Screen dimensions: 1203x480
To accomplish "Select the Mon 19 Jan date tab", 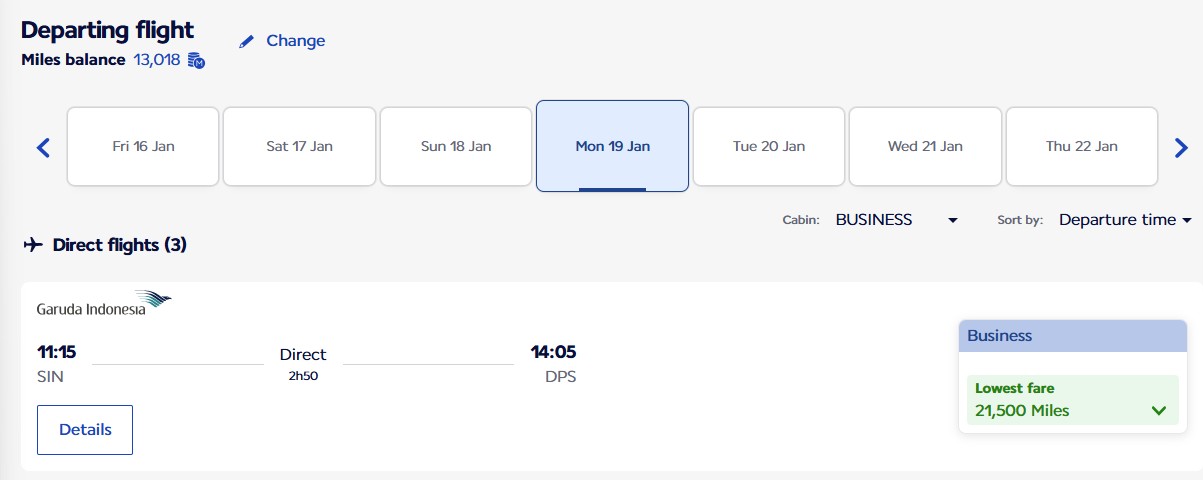I will coord(612,146).
